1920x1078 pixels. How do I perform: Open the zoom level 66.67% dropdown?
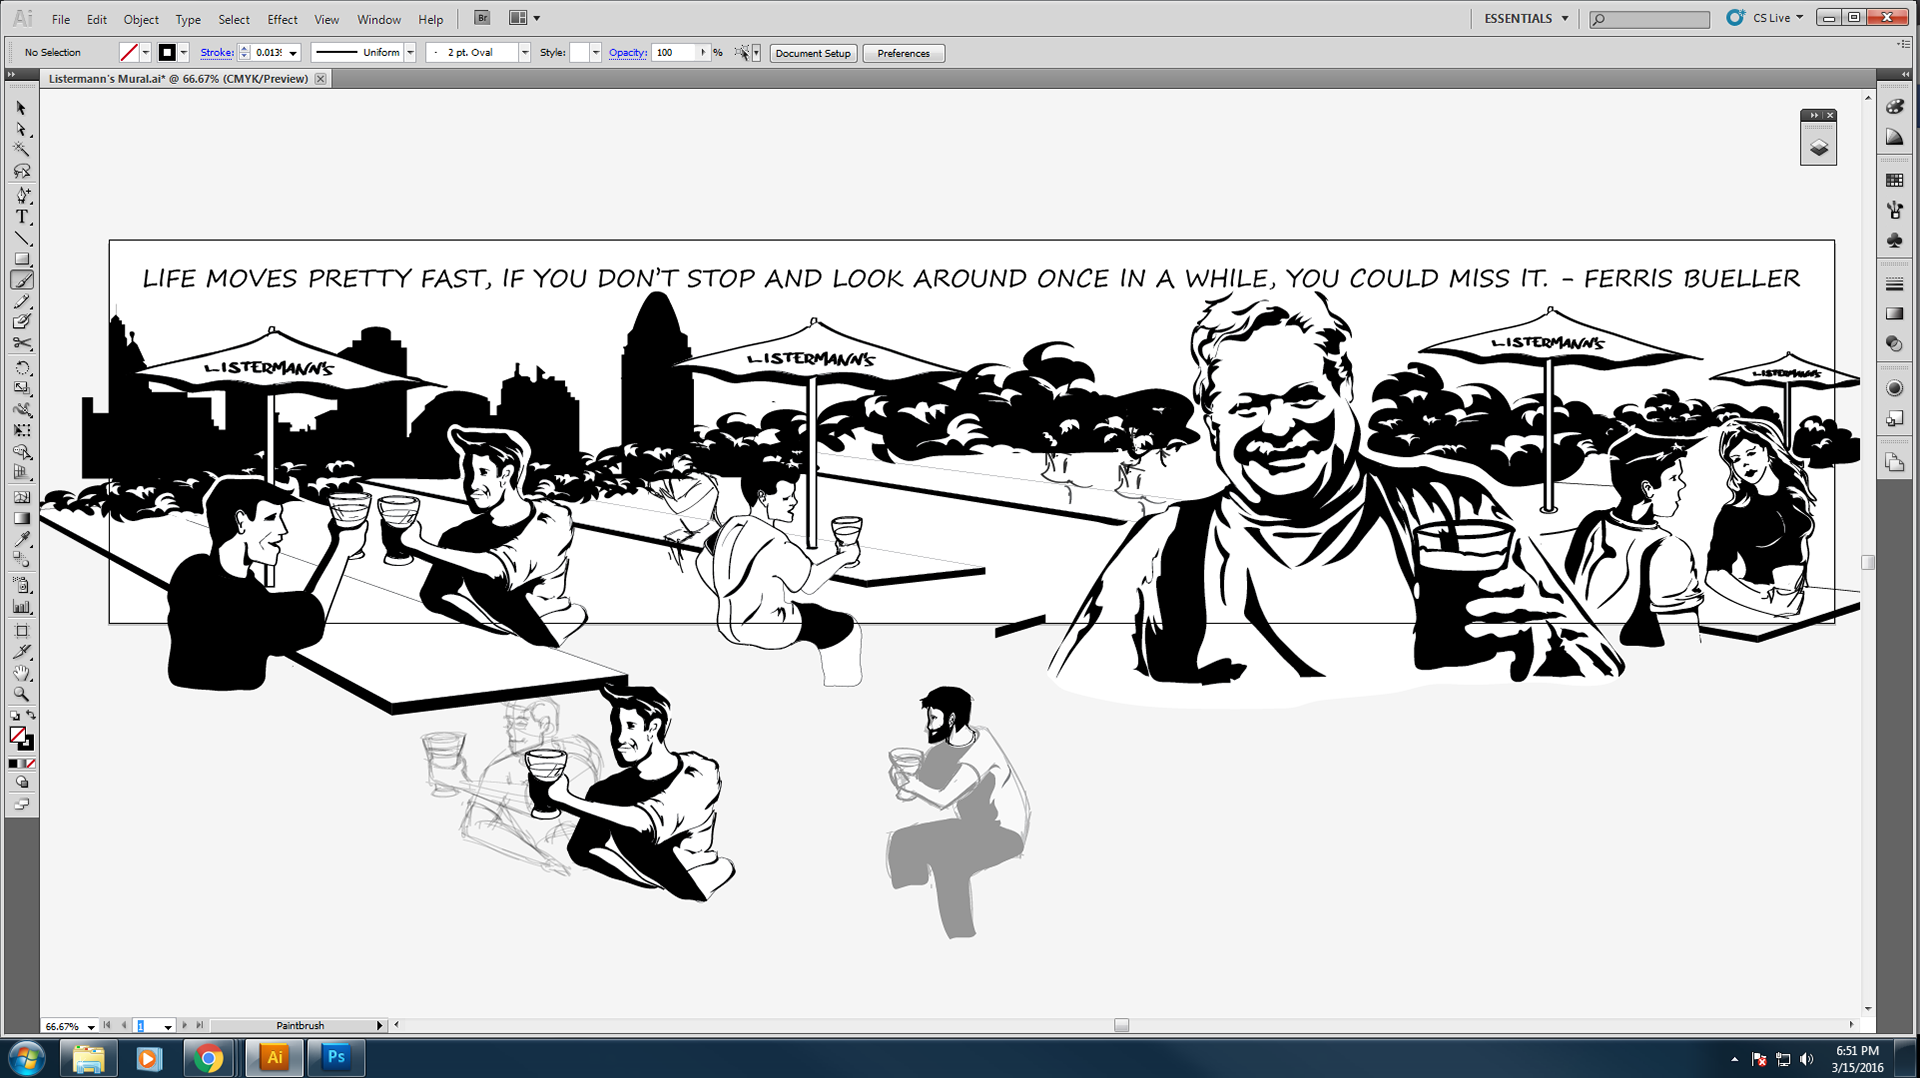click(91, 1026)
